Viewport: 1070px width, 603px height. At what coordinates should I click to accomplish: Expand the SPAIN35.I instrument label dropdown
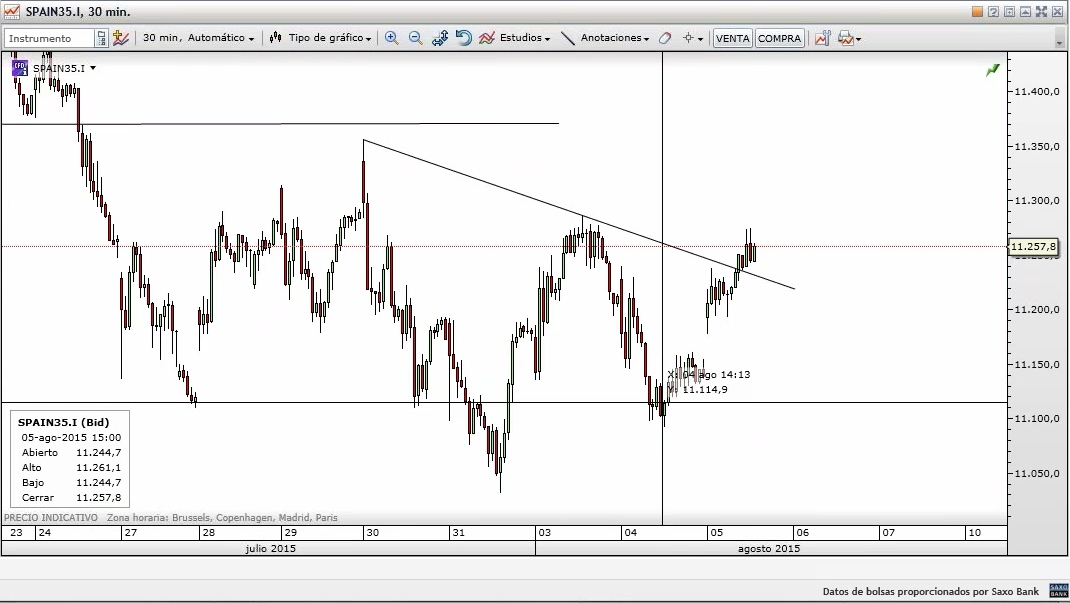93,68
